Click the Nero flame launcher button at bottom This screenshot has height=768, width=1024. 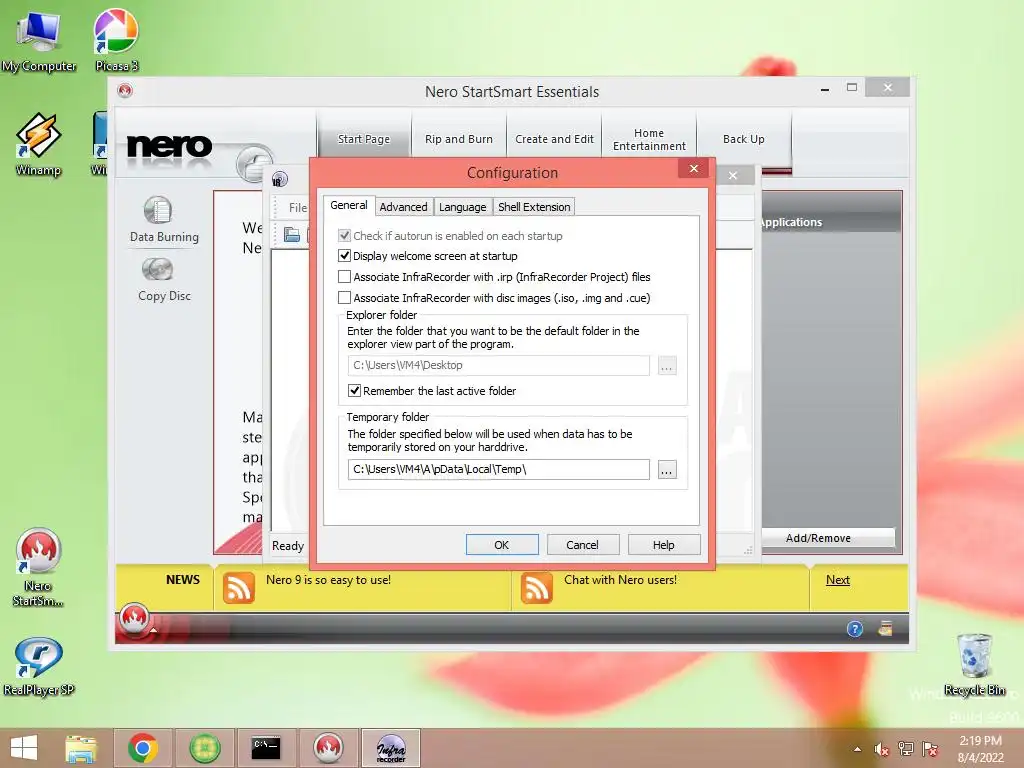tap(135, 618)
